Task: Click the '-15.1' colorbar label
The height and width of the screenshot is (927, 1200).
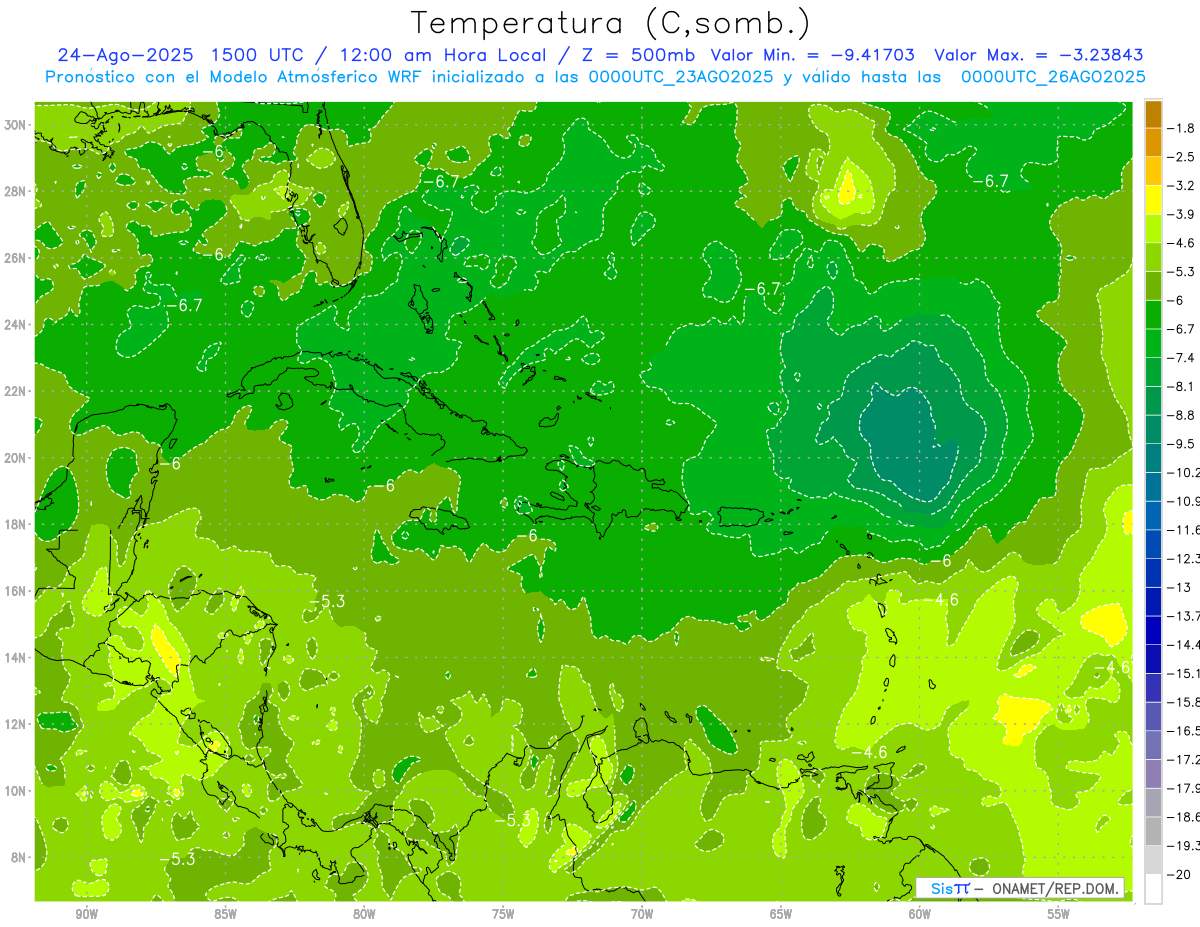Action: 1185,673
